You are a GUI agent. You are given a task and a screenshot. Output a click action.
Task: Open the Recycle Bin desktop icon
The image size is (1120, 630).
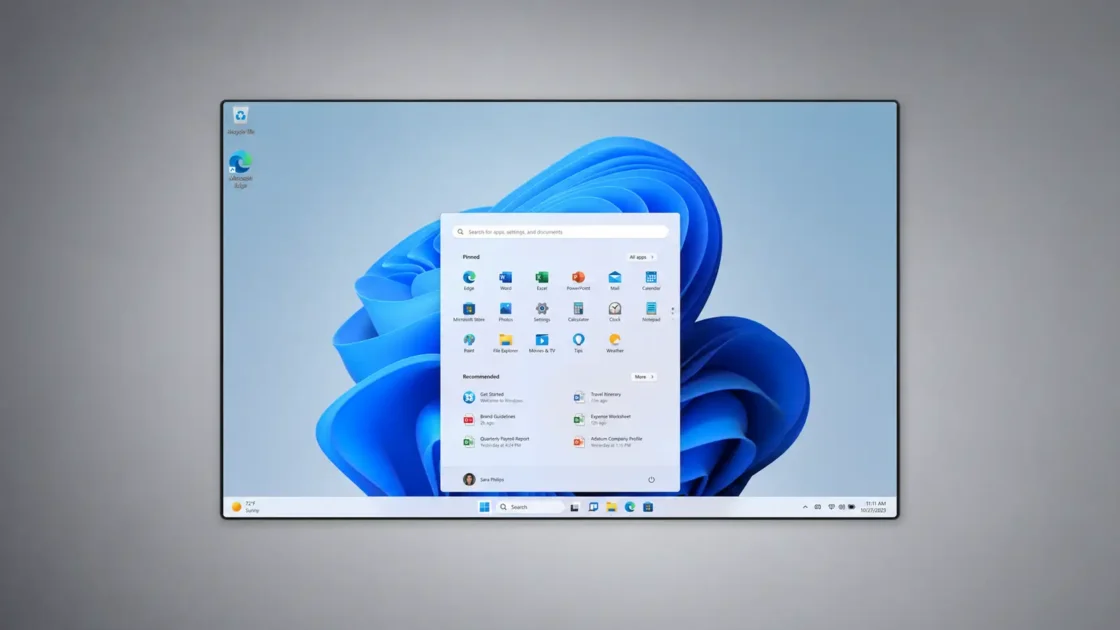[x=241, y=121]
